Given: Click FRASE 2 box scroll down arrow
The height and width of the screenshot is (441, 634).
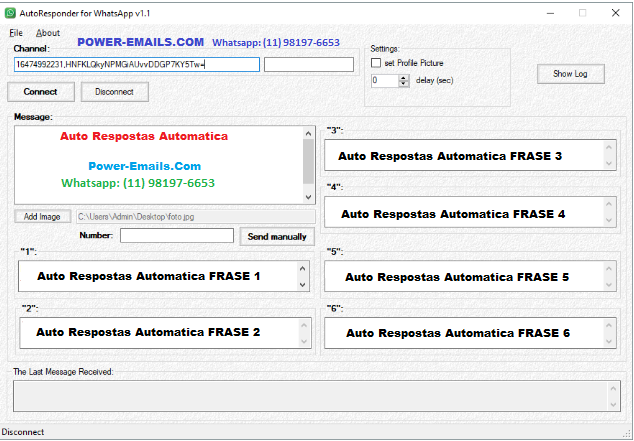Looking at the screenshot, I should 304,341.
